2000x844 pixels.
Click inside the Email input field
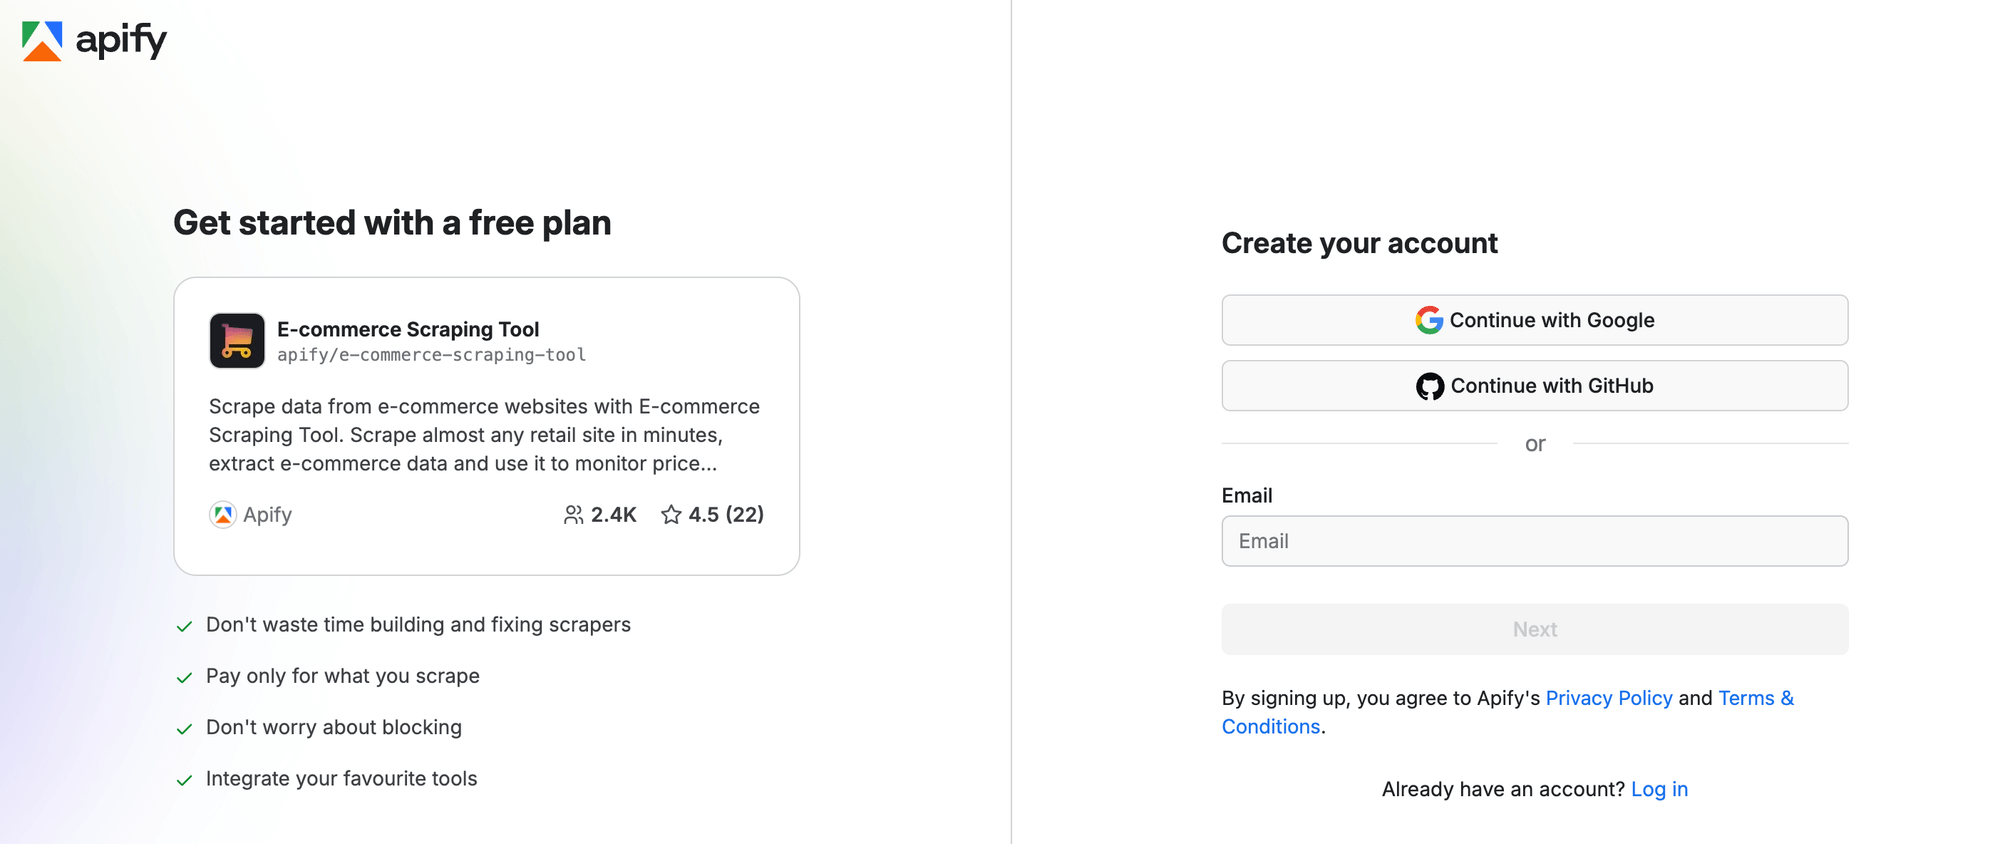pos(1535,541)
